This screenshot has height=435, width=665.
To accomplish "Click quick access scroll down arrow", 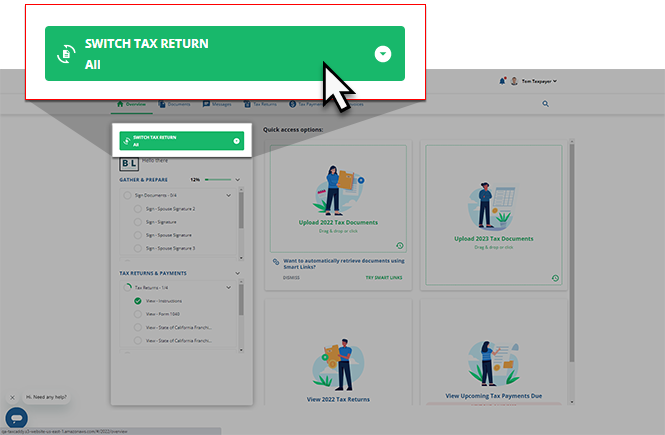I will coord(572,402).
